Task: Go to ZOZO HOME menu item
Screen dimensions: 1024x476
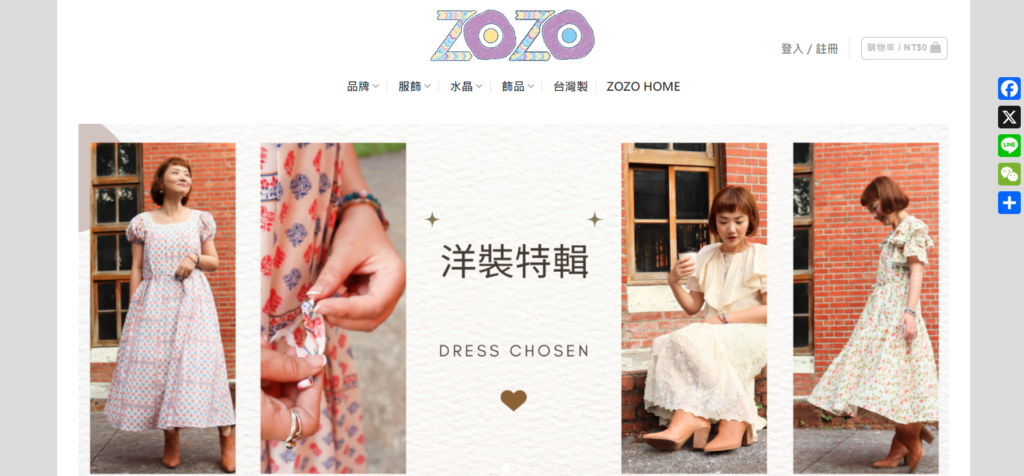Action: point(643,86)
